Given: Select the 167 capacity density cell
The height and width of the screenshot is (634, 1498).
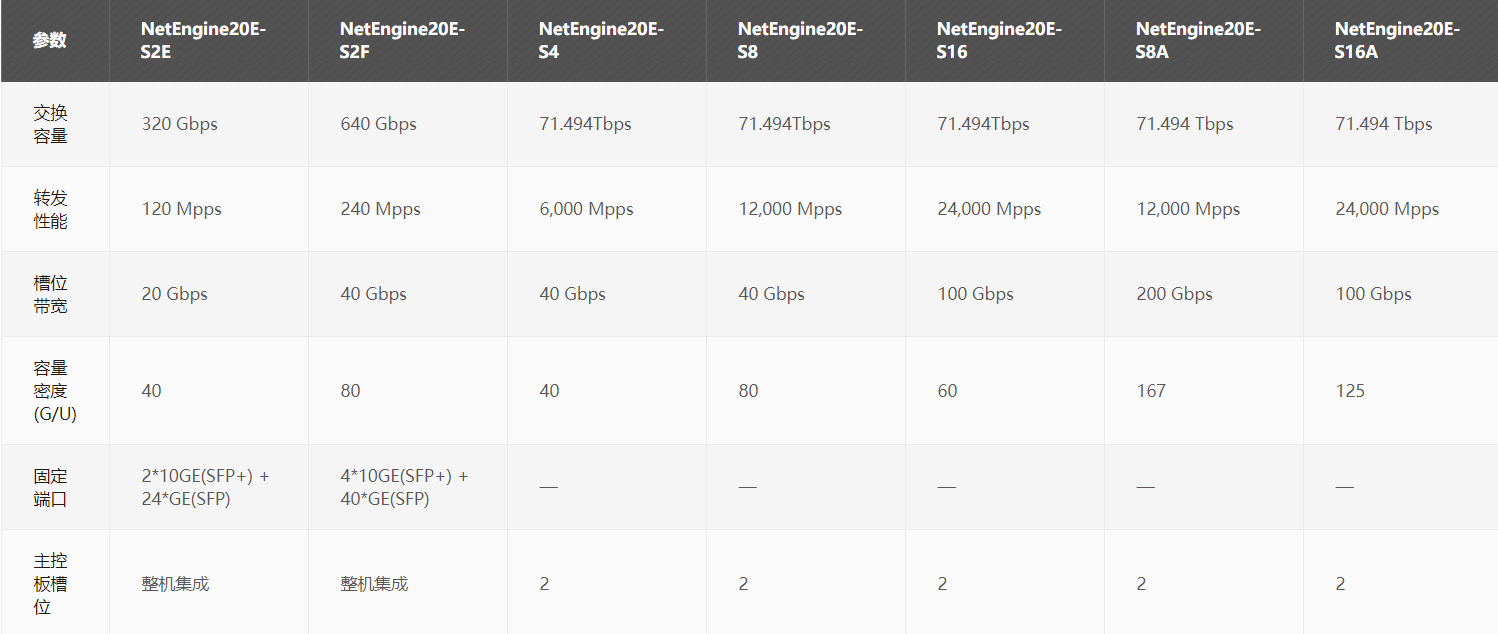Looking at the screenshot, I should tap(1151, 390).
